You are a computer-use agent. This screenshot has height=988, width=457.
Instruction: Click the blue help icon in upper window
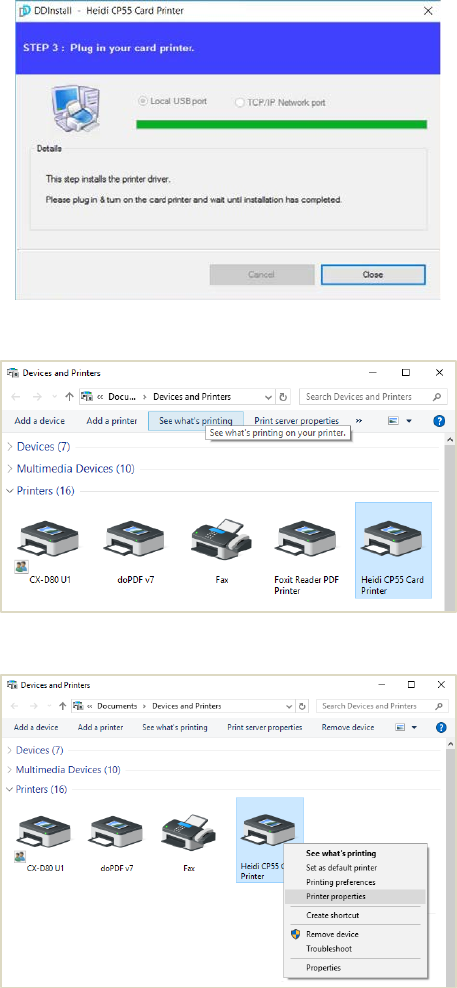[x=439, y=421]
